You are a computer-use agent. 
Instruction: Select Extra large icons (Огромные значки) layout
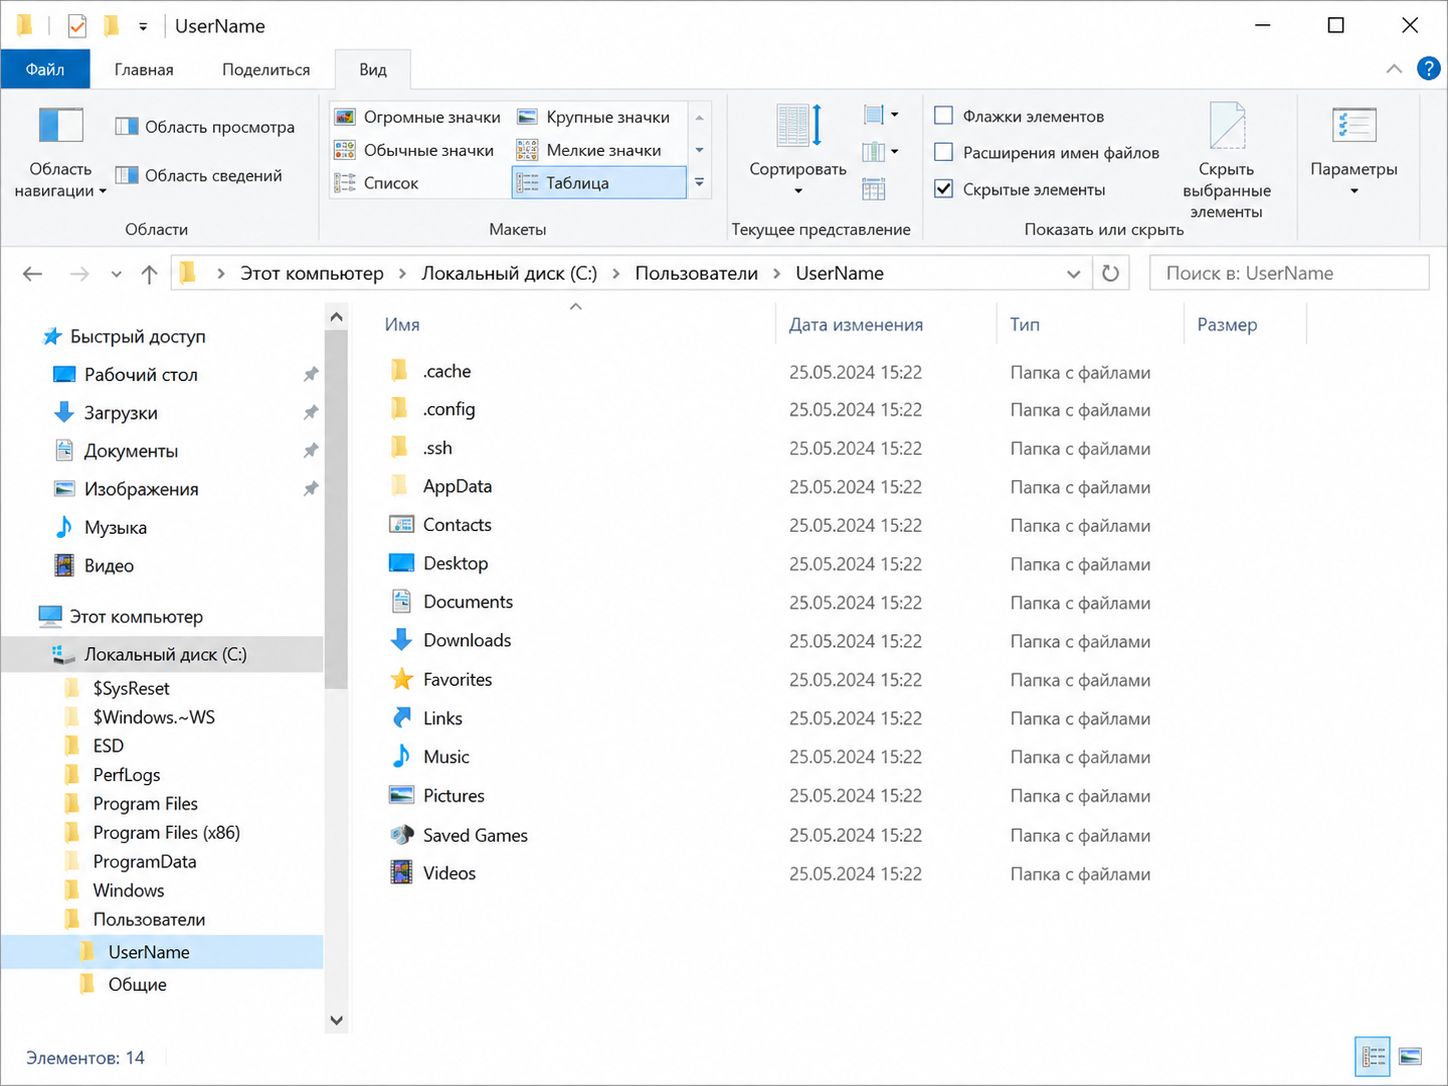coord(417,117)
